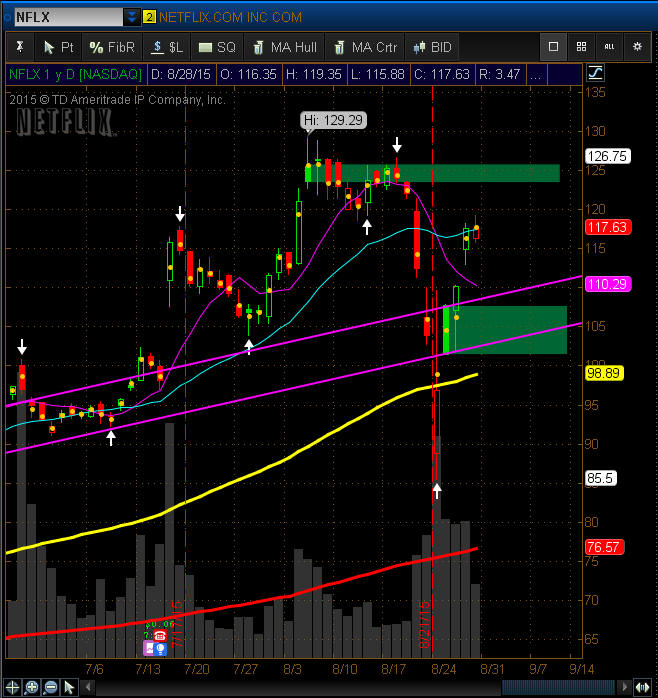Click the 126.75 white price label
658x698 pixels.
click(607, 156)
